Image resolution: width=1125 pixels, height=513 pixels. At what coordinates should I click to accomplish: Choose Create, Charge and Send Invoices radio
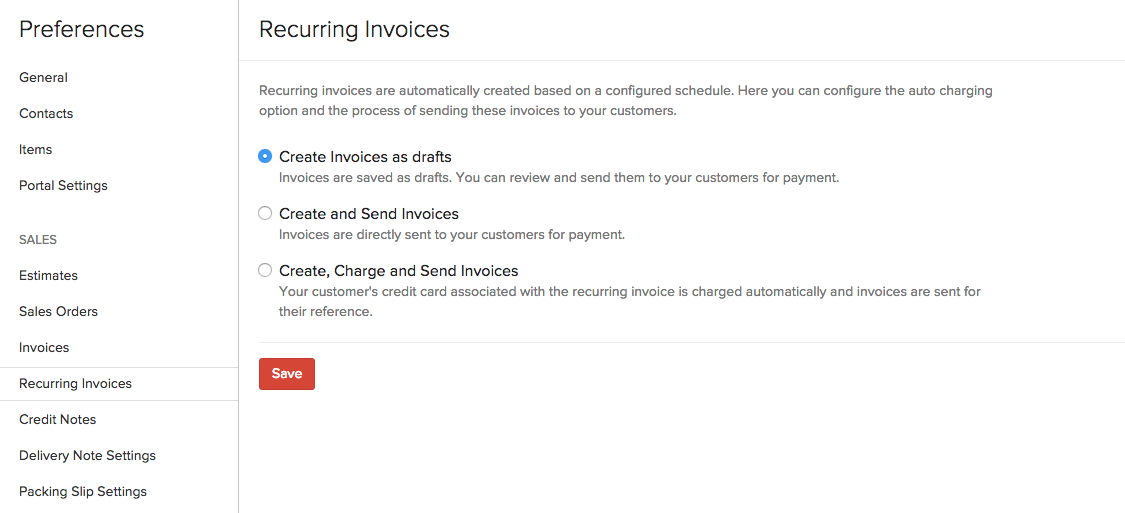click(265, 270)
